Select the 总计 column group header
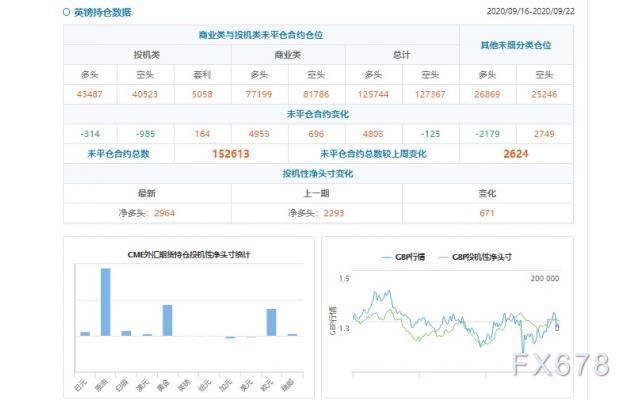Viewport: 640px width, 400px height. point(402,55)
